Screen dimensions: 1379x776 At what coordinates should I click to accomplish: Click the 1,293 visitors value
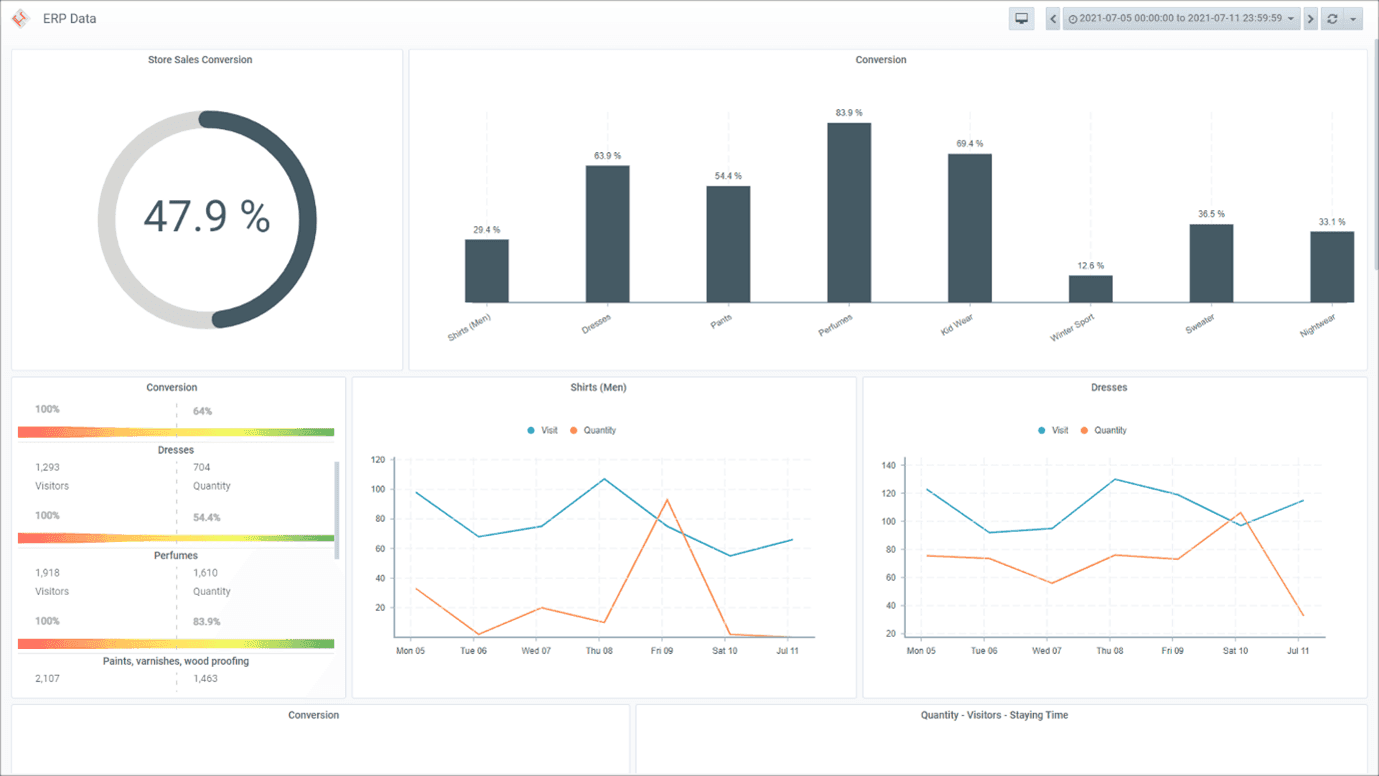(48, 467)
